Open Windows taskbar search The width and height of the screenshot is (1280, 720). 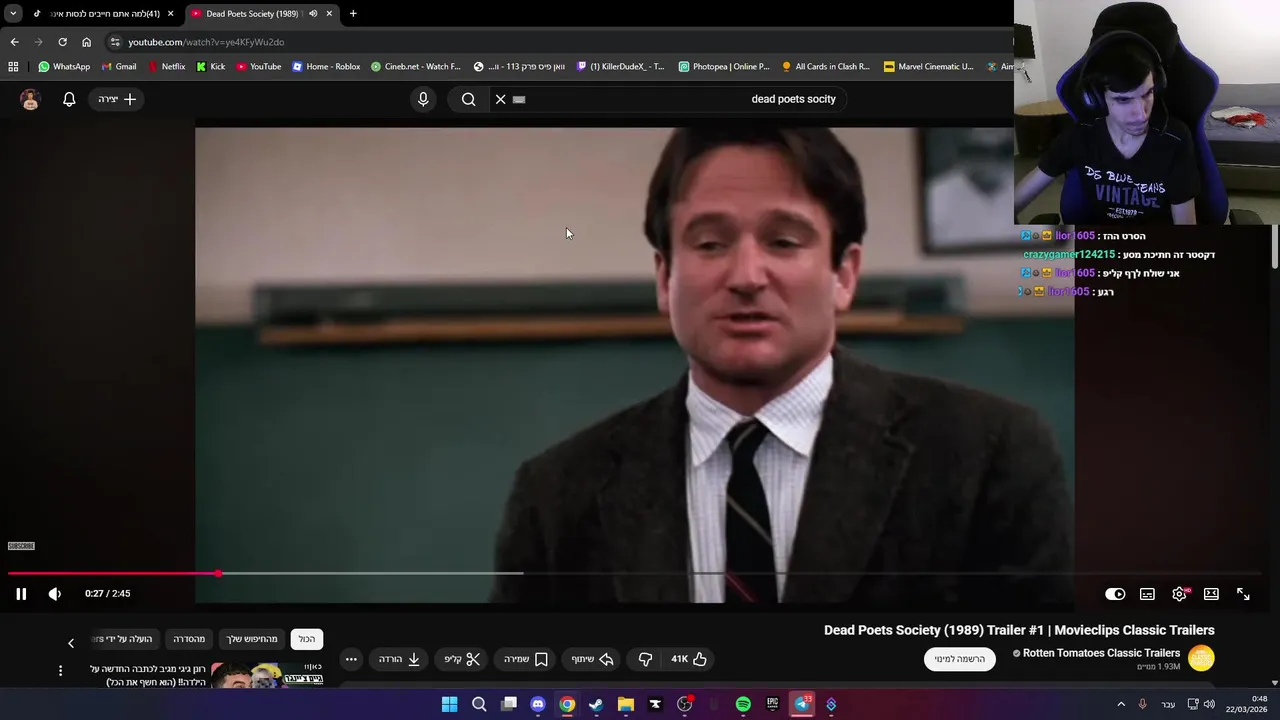[479, 704]
